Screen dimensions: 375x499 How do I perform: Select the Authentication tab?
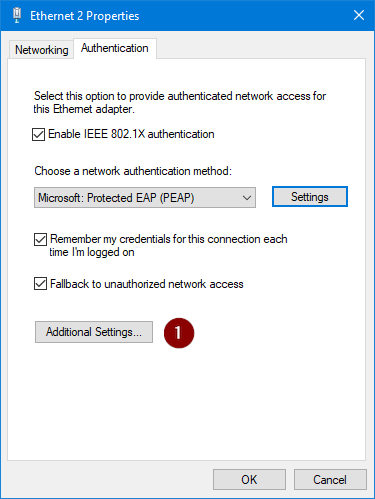[115, 48]
